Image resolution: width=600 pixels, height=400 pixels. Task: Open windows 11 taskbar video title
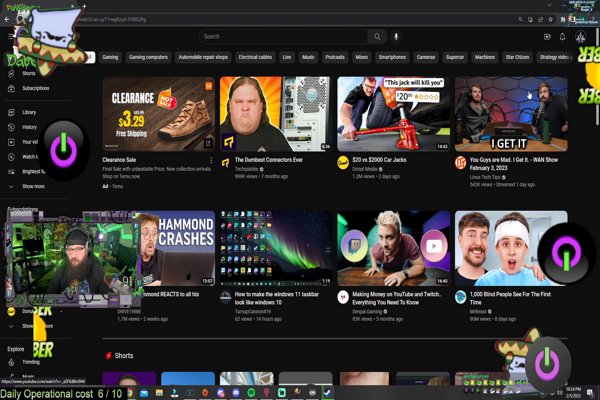click(277, 298)
